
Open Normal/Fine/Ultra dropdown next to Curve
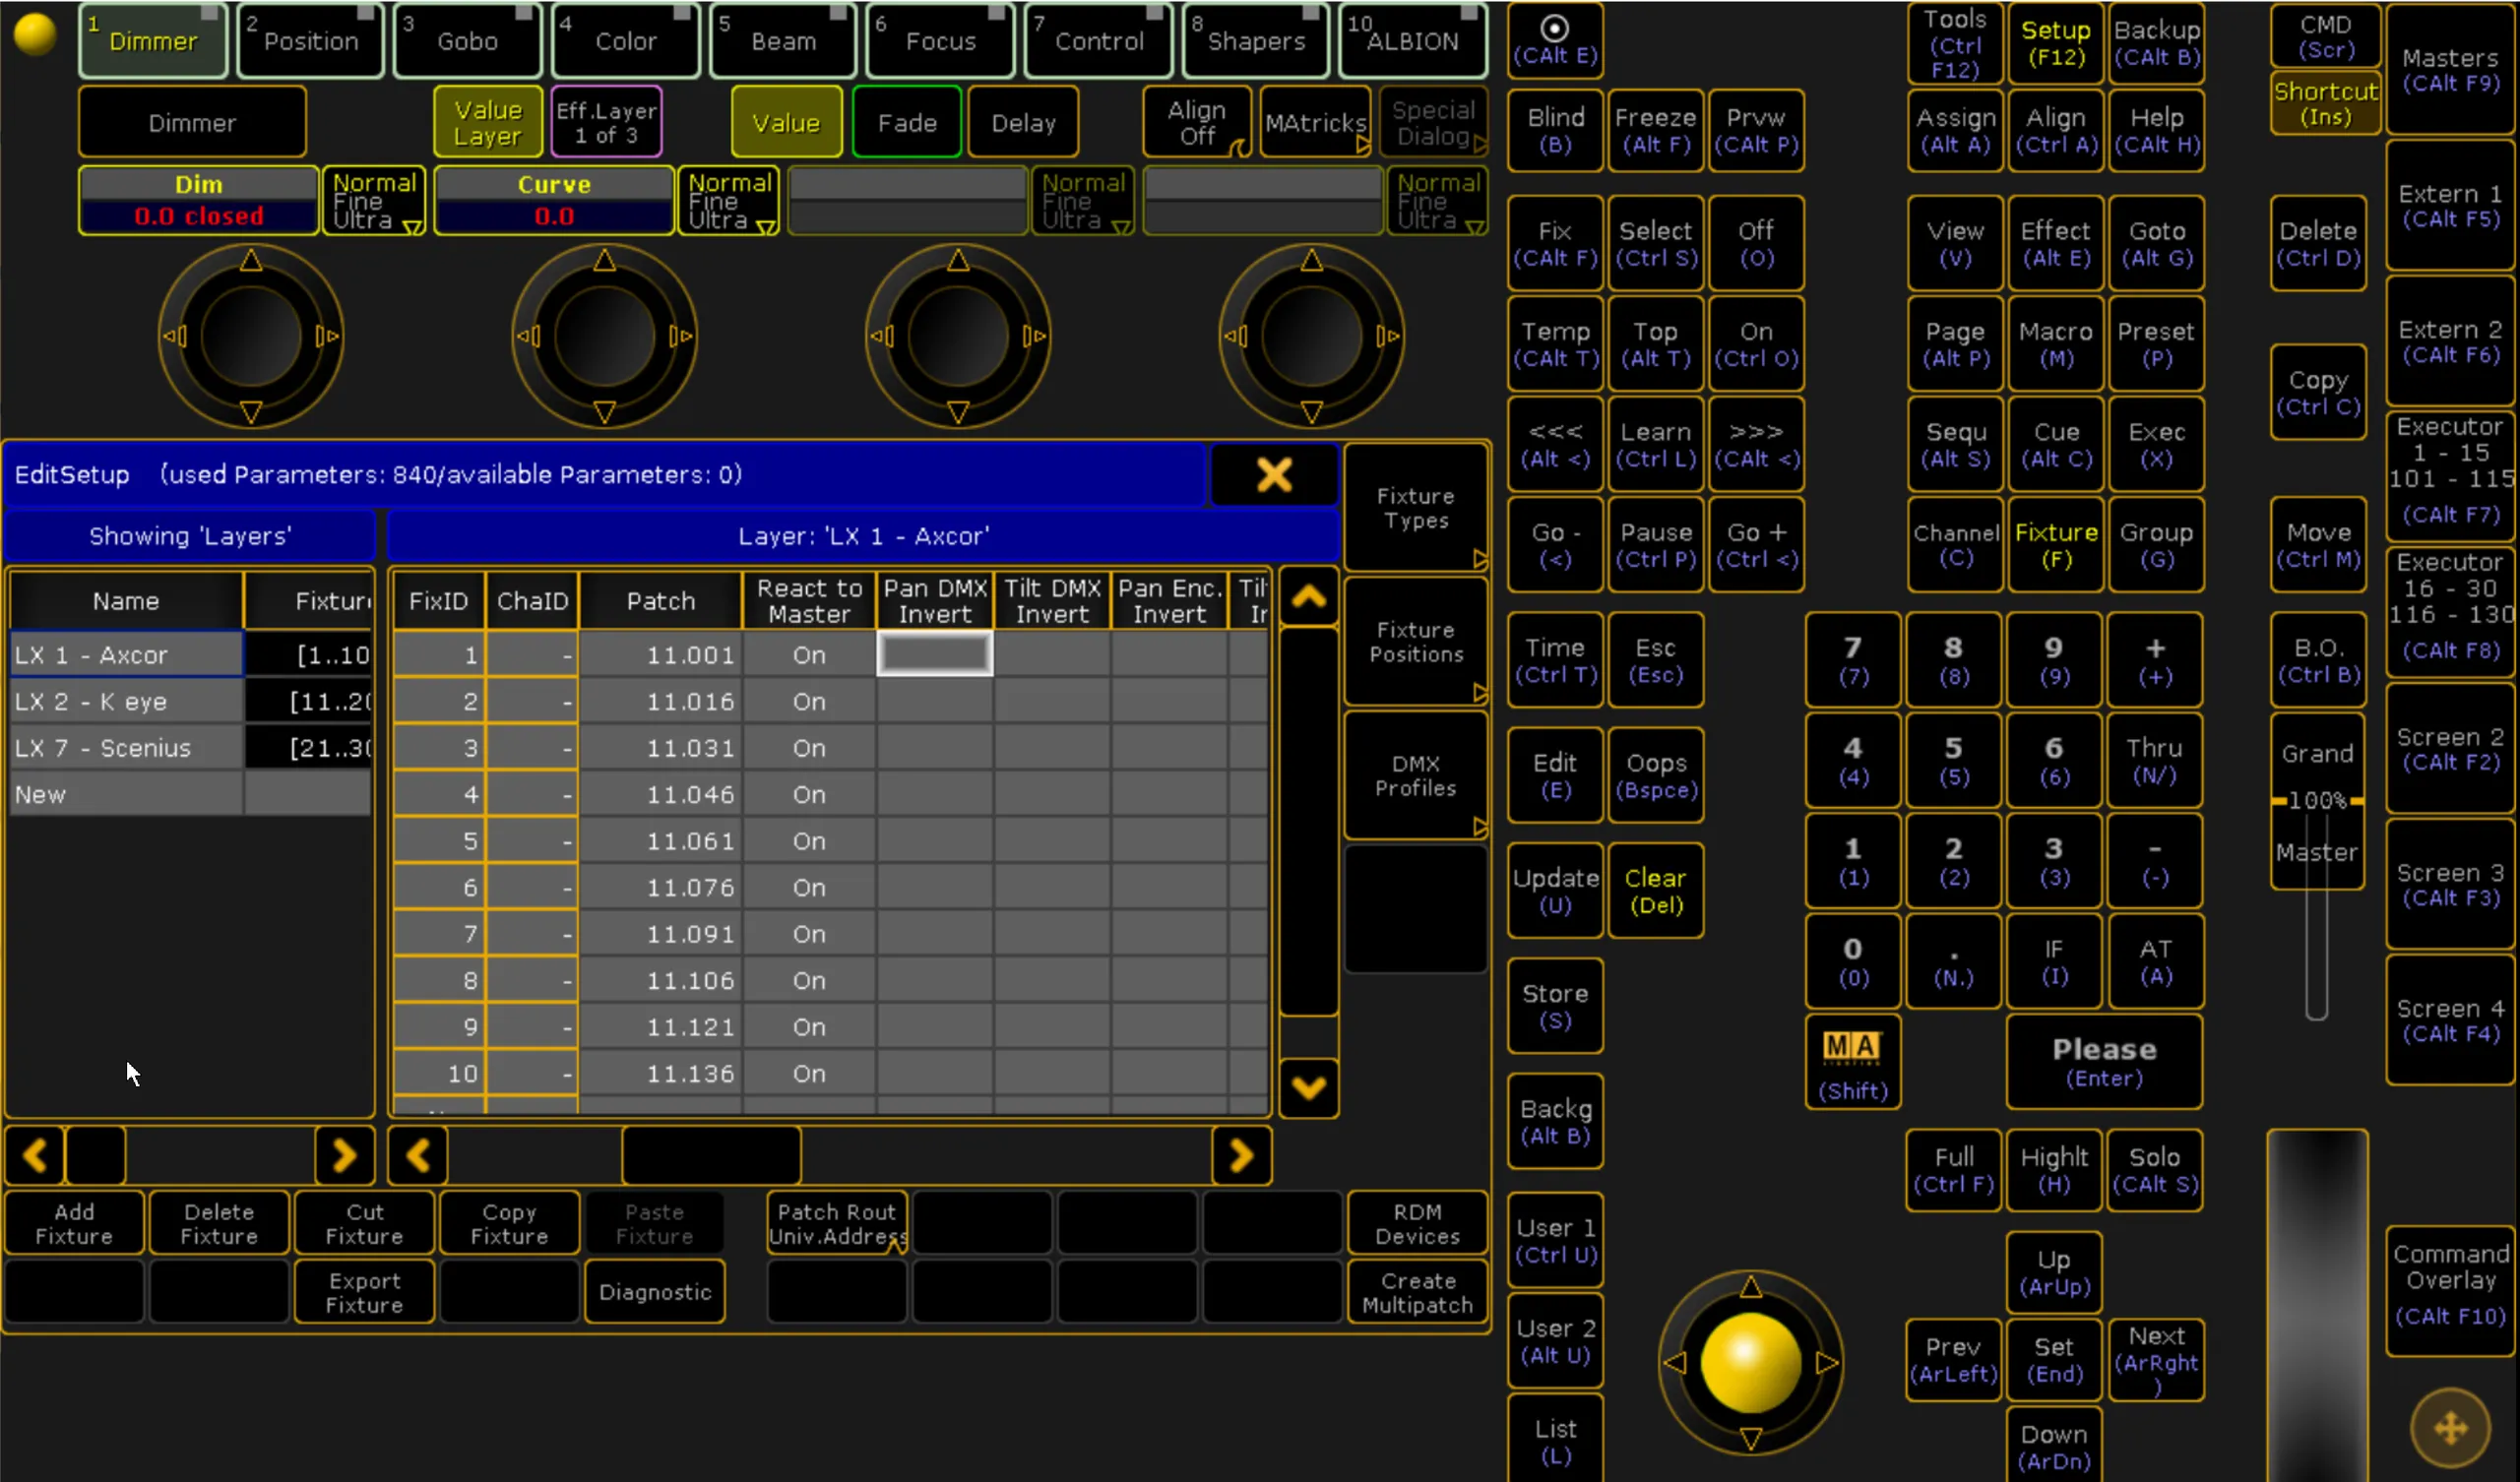pyautogui.click(x=729, y=201)
